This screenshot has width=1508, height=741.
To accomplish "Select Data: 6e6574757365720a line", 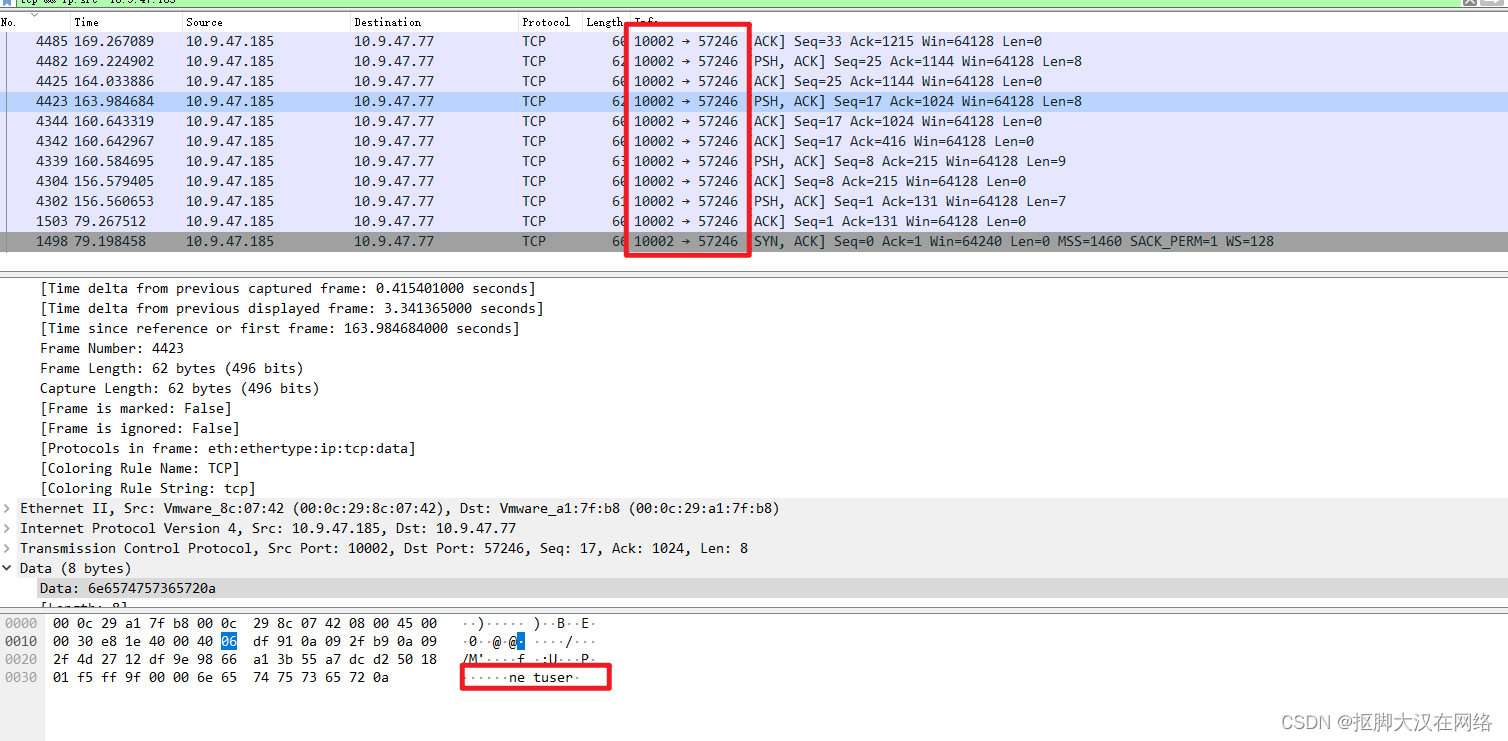I will pos(128,588).
